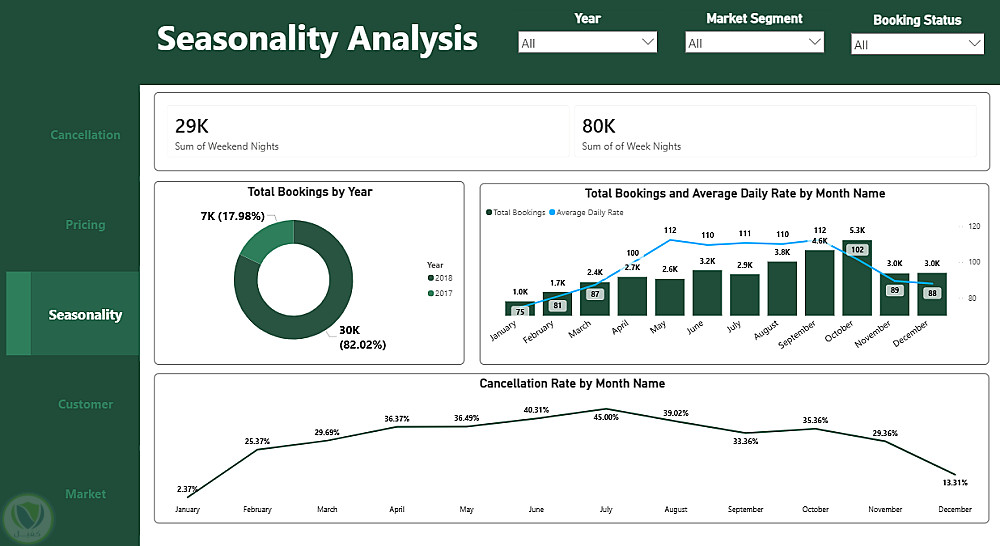Click the 36.37% April cancellation label

point(397,419)
